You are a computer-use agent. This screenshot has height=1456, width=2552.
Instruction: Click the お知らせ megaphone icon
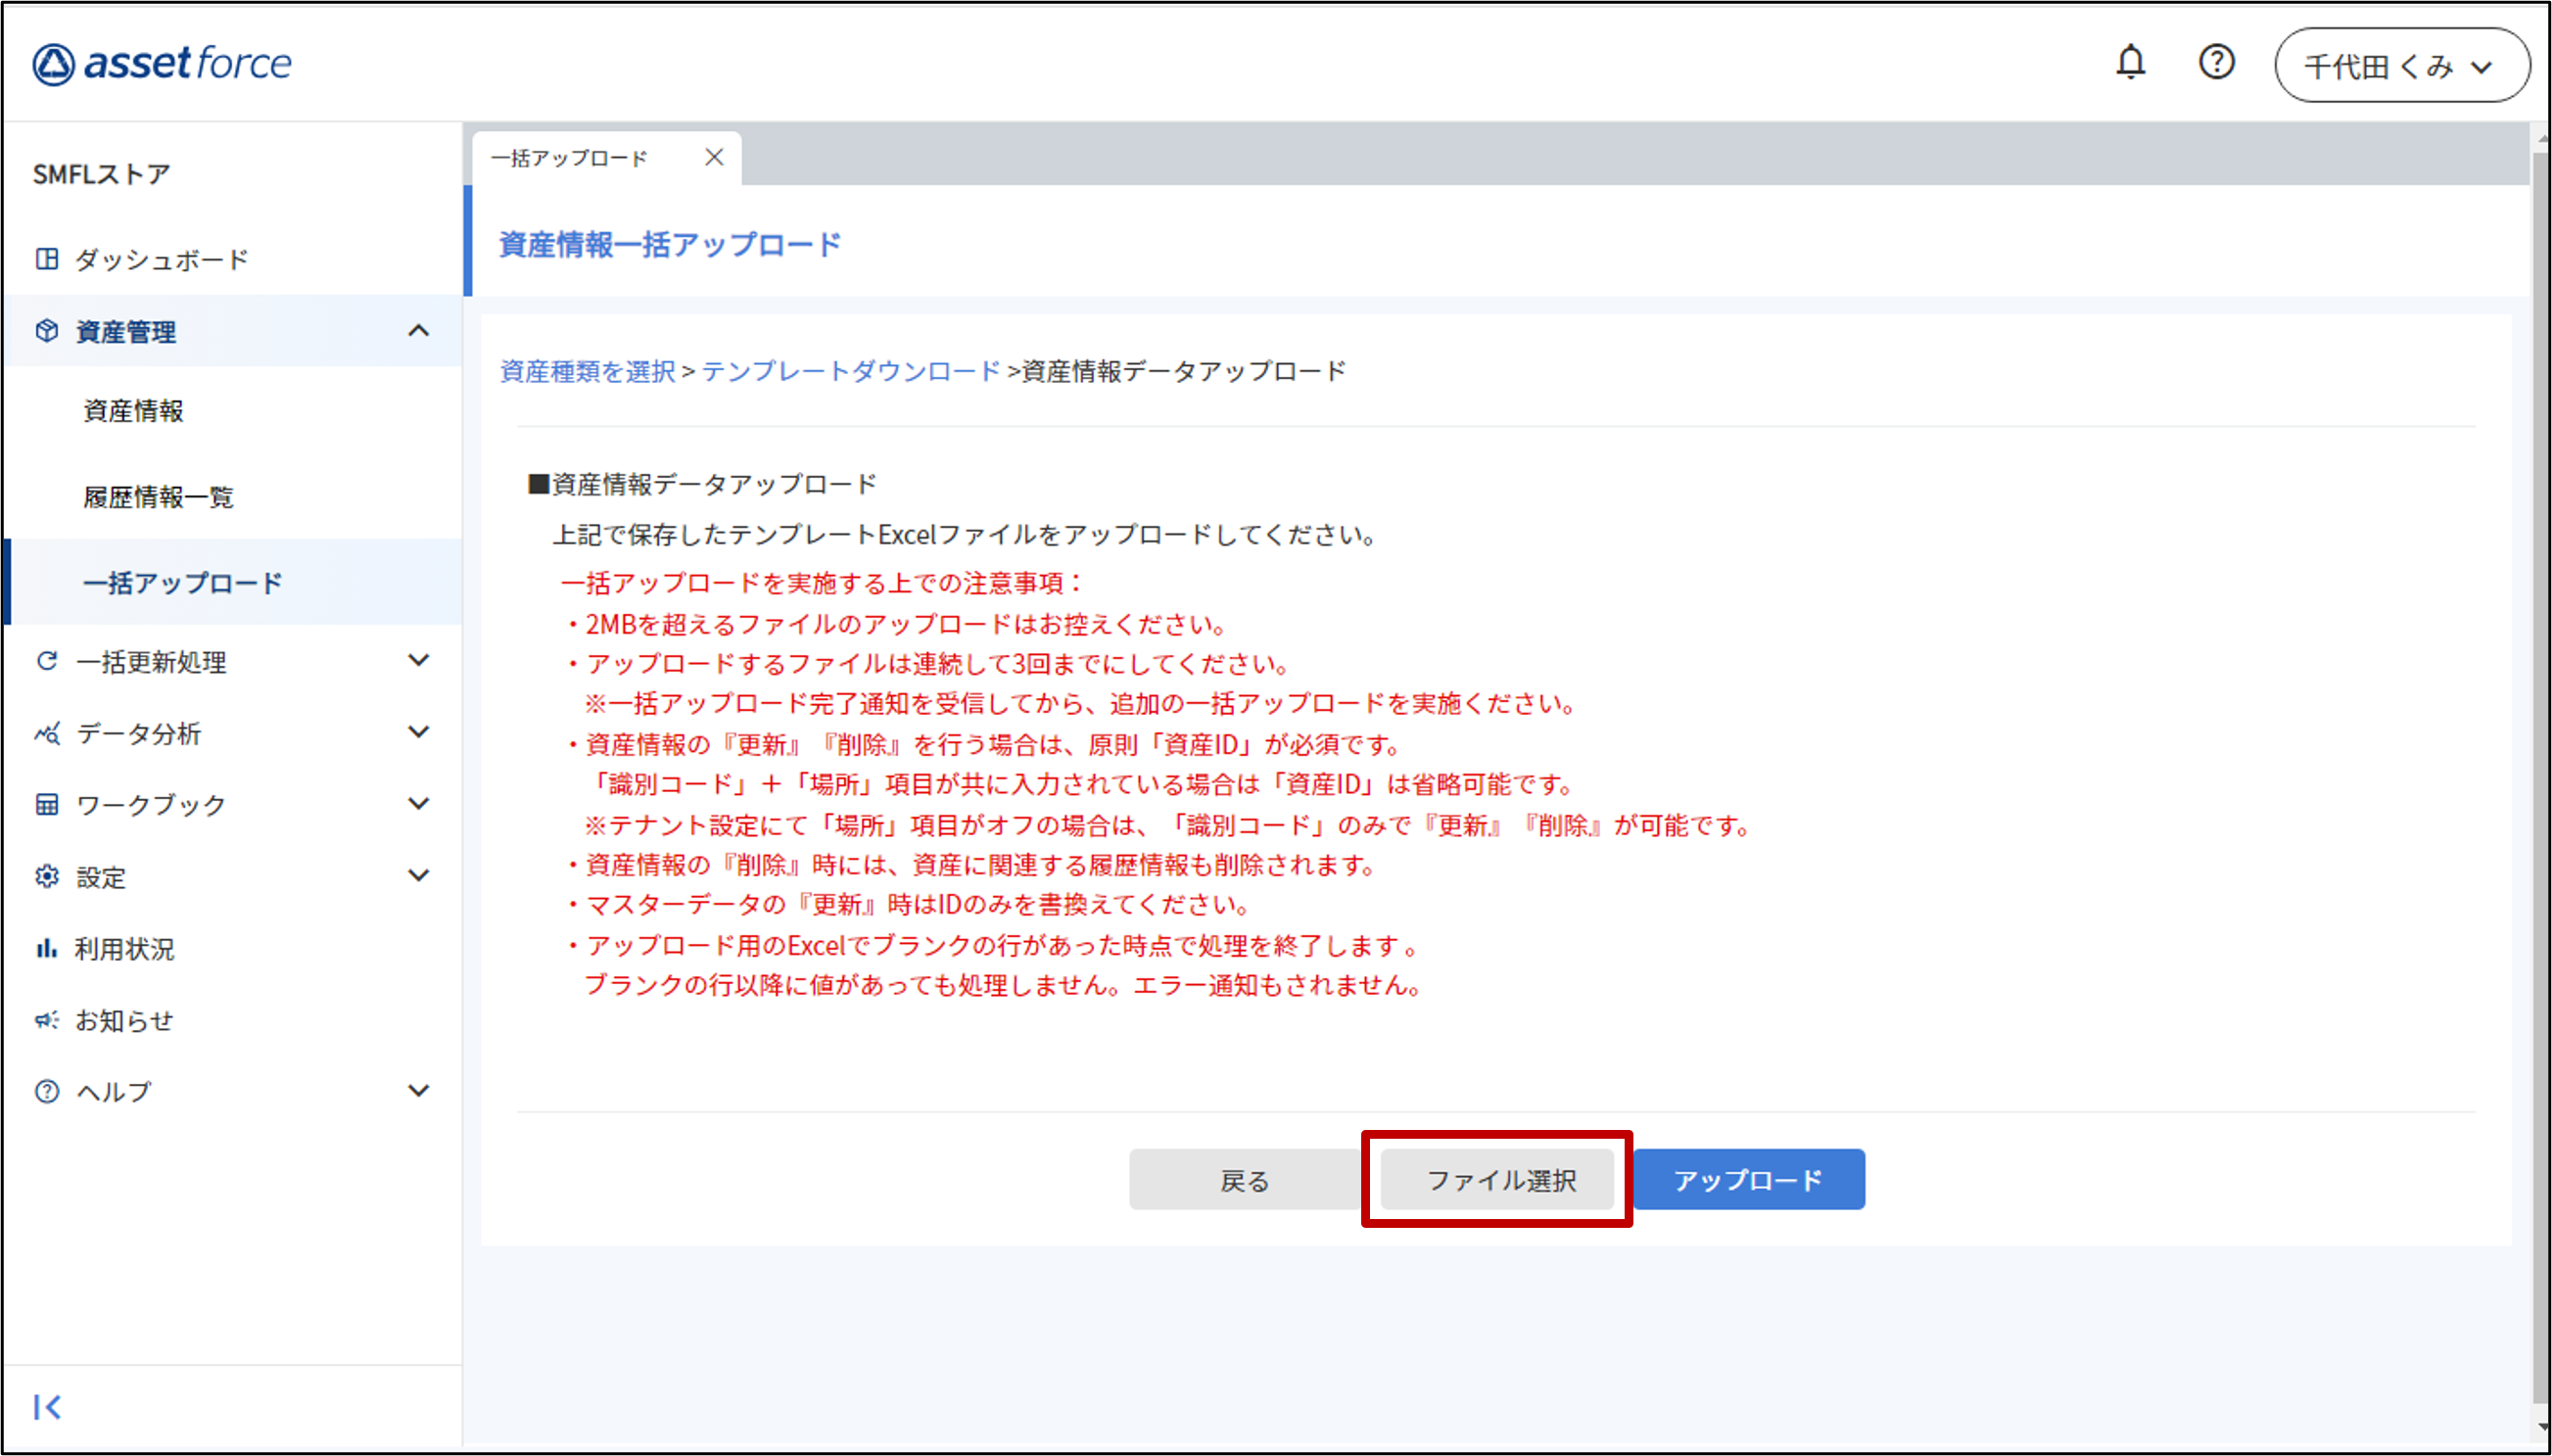tap(46, 1020)
